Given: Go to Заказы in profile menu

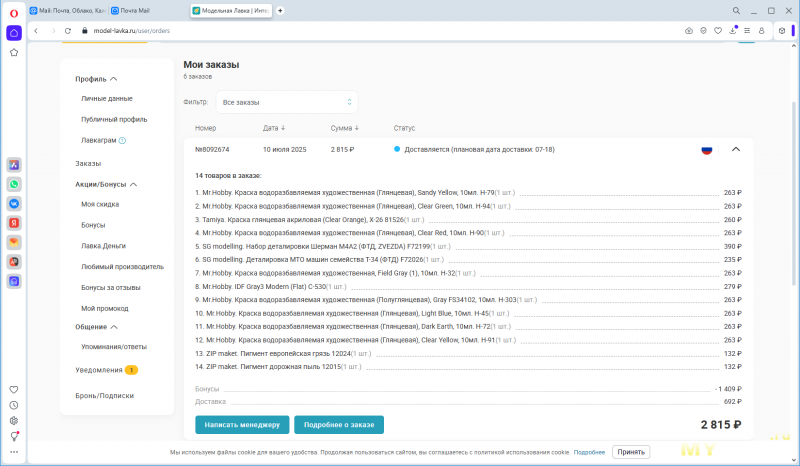Looking at the screenshot, I should (88, 163).
